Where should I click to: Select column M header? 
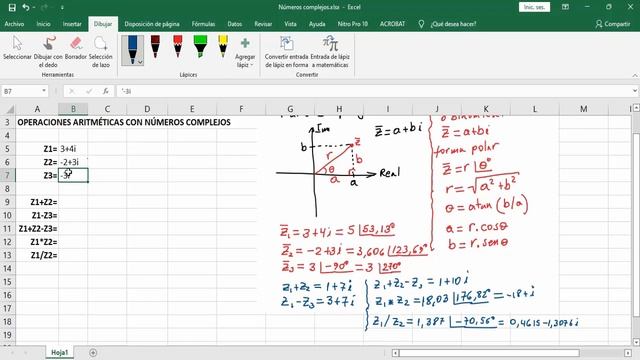583,109
